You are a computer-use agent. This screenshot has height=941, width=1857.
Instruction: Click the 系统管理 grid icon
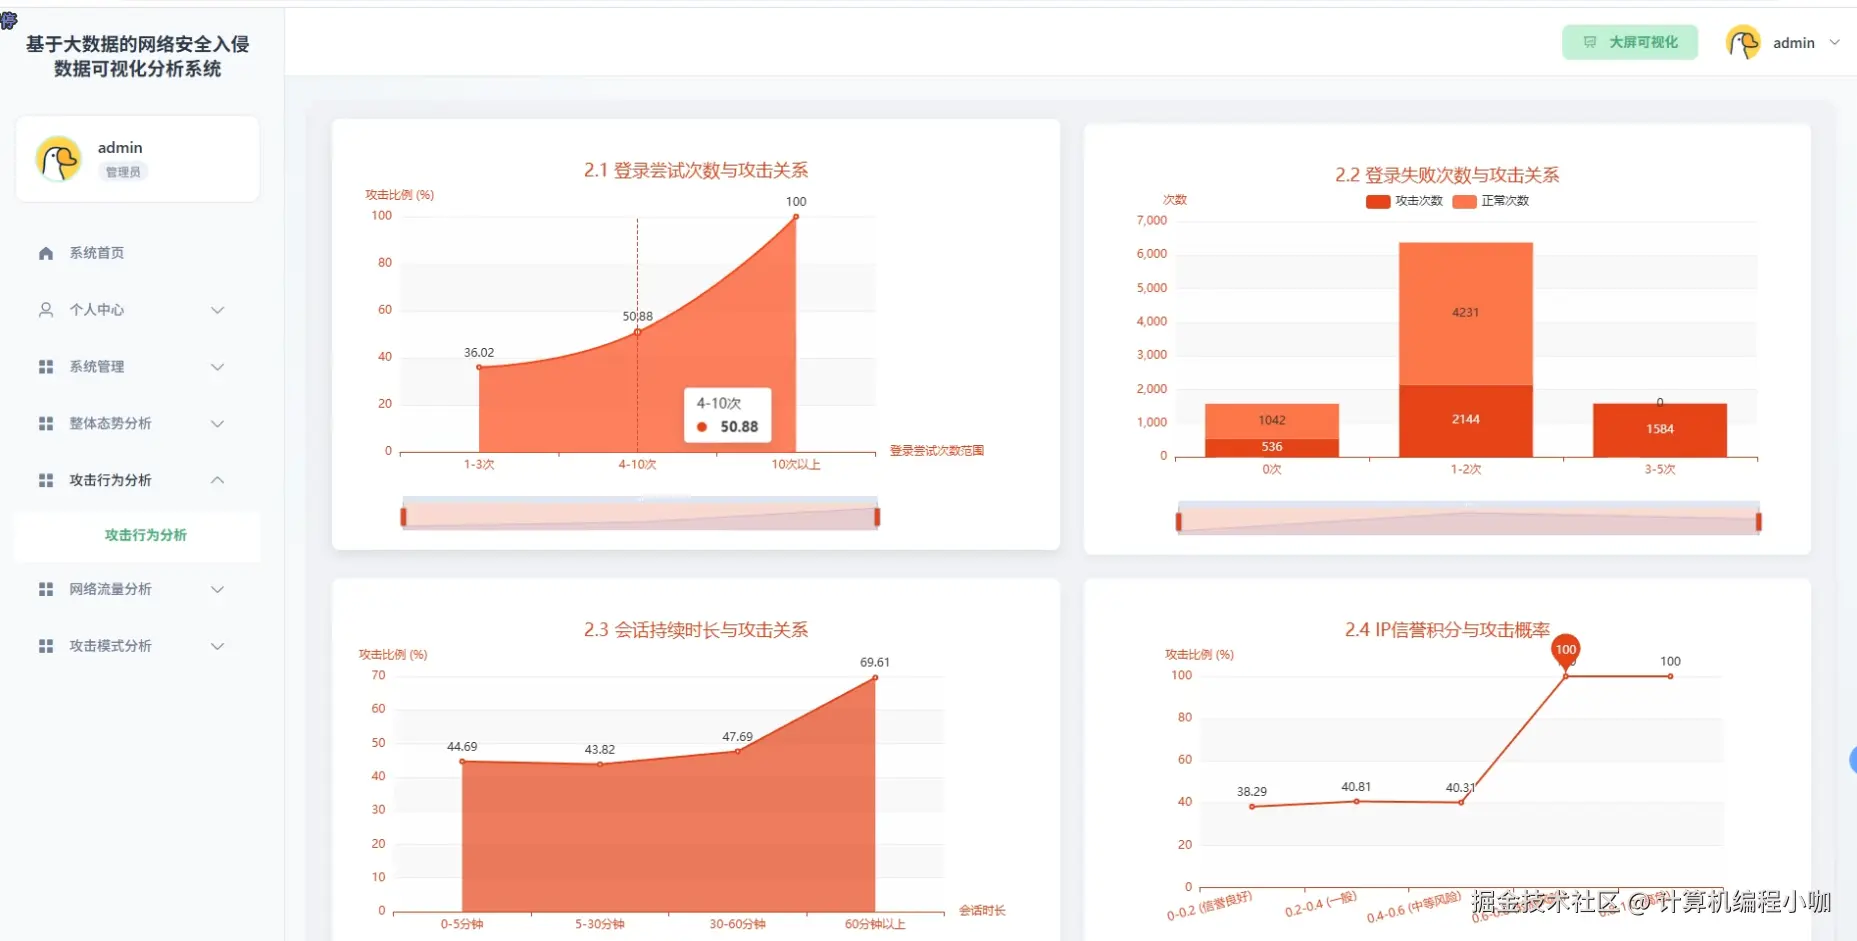coord(46,366)
